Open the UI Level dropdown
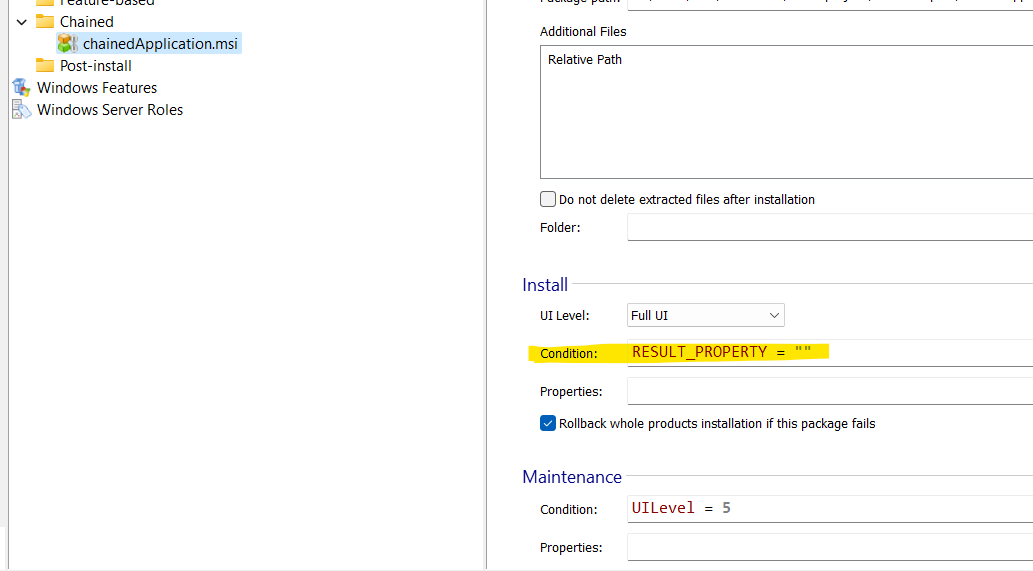Image resolution: width=1033 pixels, height=571 pixels. [x=705, y=315]
